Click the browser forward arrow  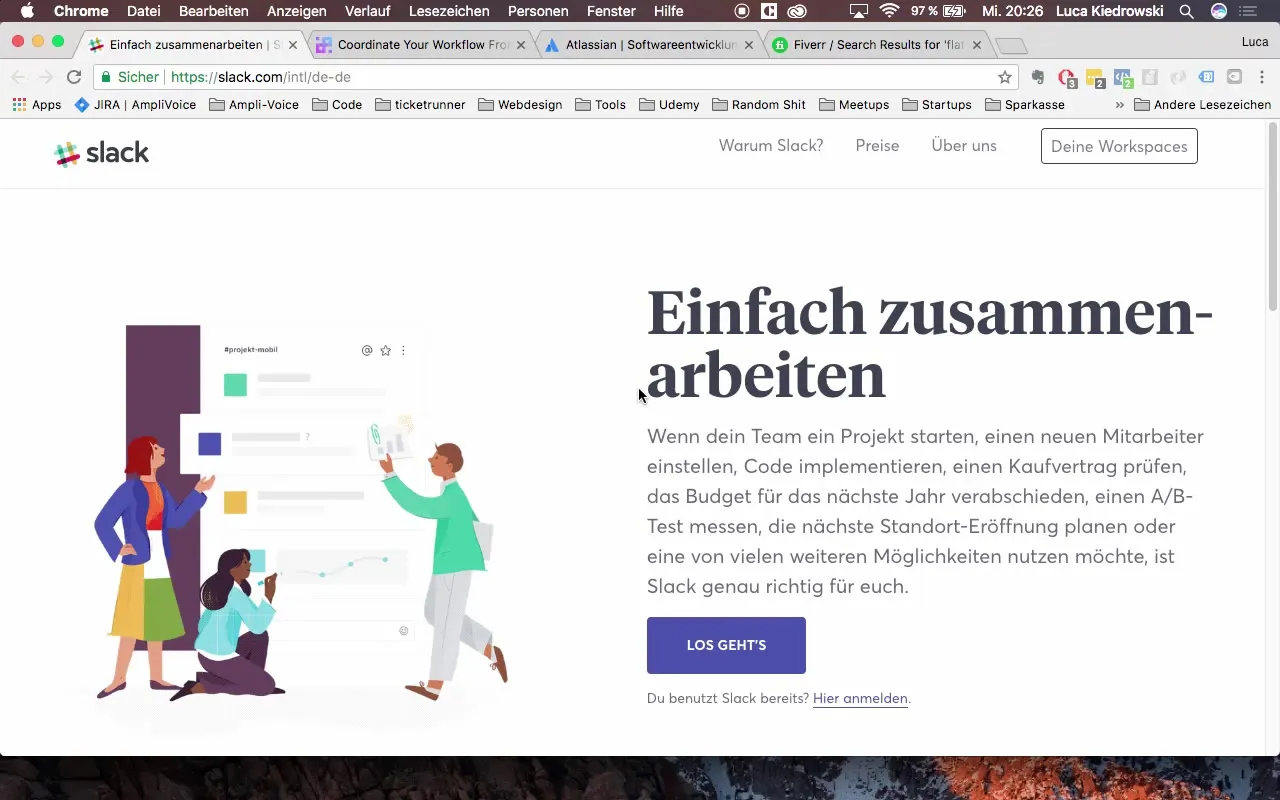[45, 77]
